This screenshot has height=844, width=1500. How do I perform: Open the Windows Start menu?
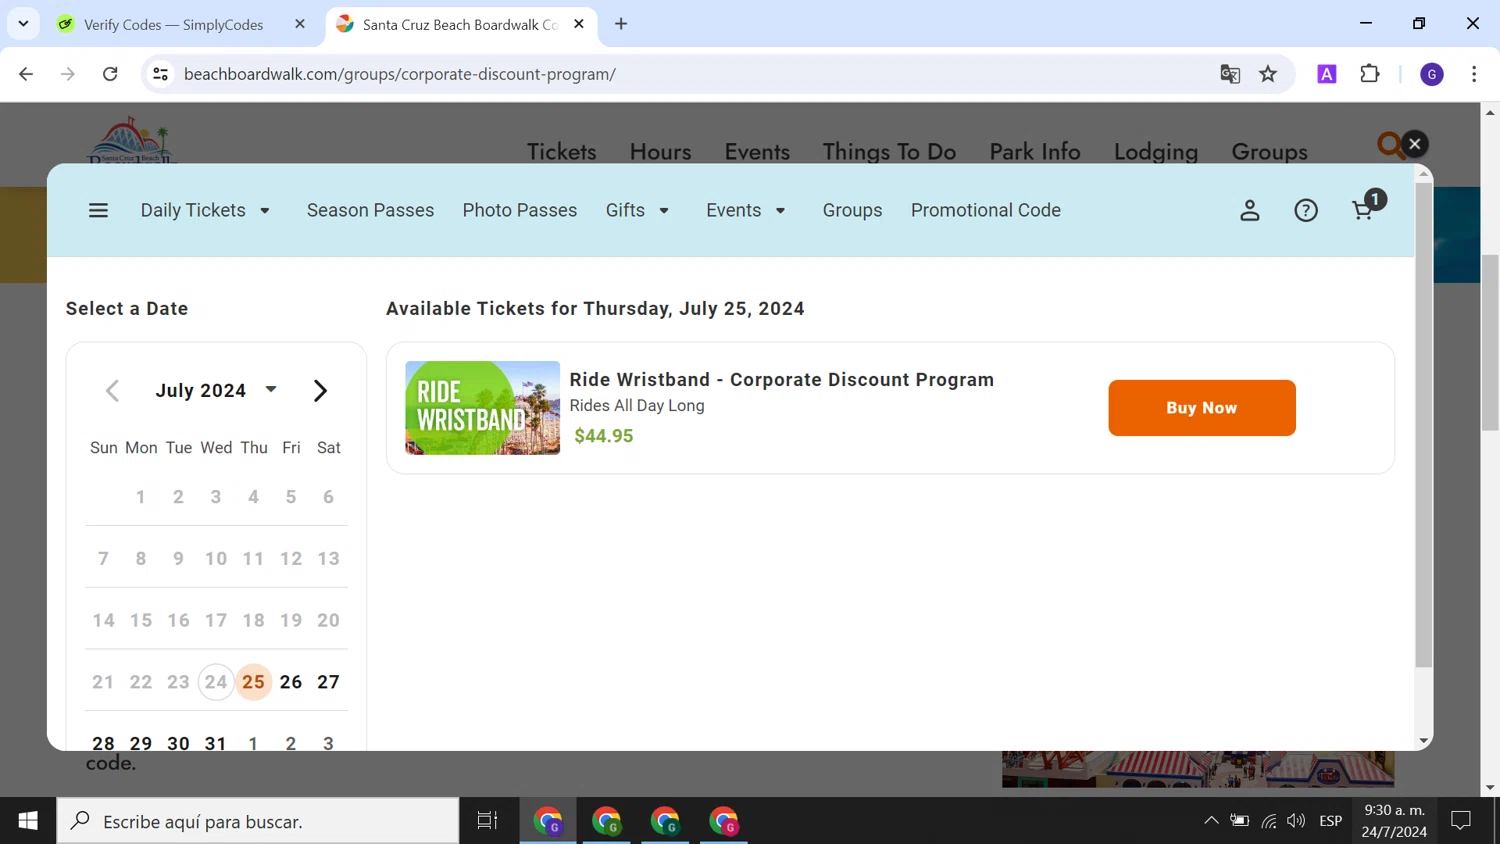[x=28, y=821]
